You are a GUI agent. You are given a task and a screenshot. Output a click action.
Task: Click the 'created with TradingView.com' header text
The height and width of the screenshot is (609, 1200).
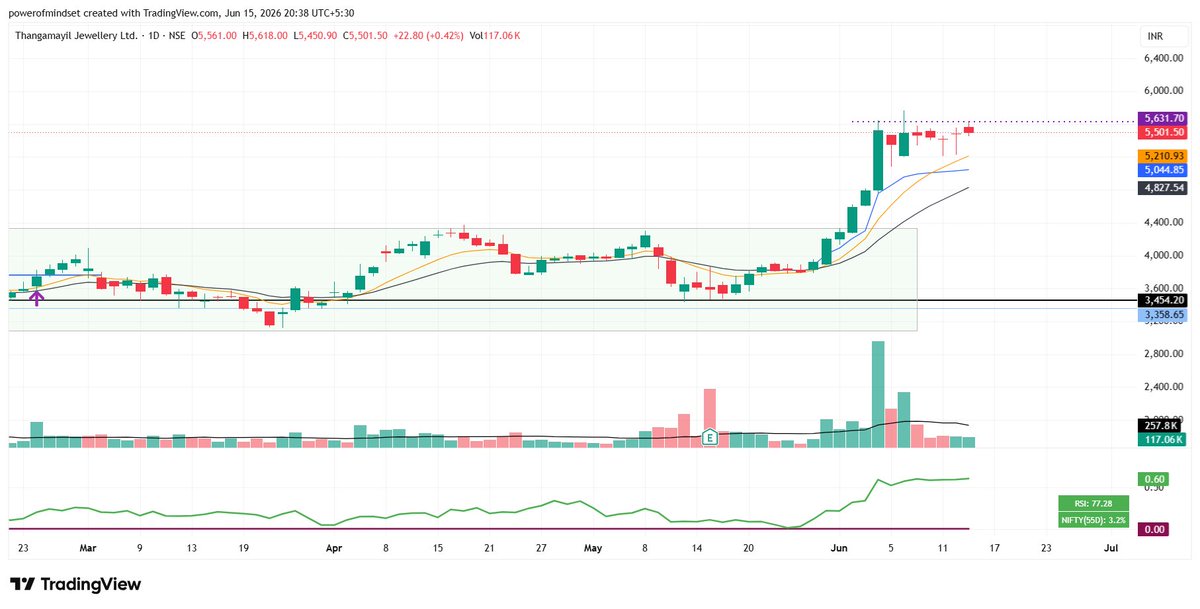tap(154, 13)
